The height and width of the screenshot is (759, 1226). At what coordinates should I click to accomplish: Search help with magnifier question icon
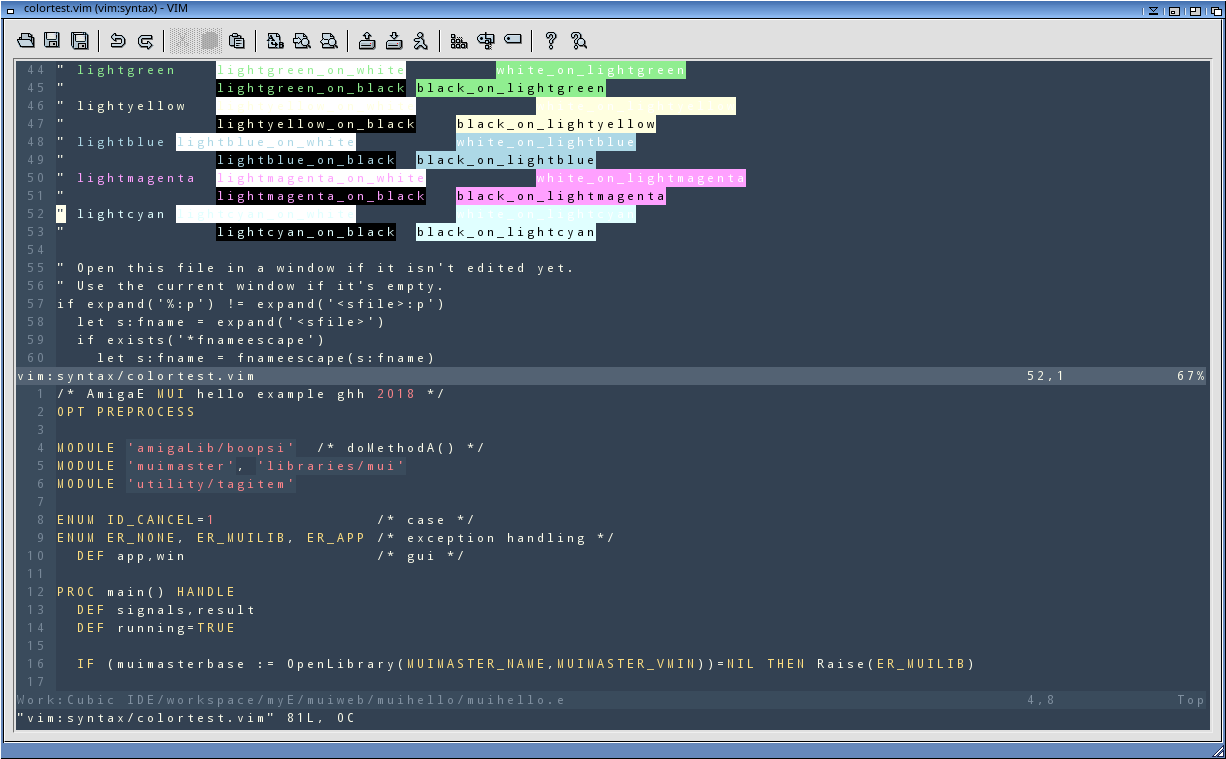tap(578, 41)
